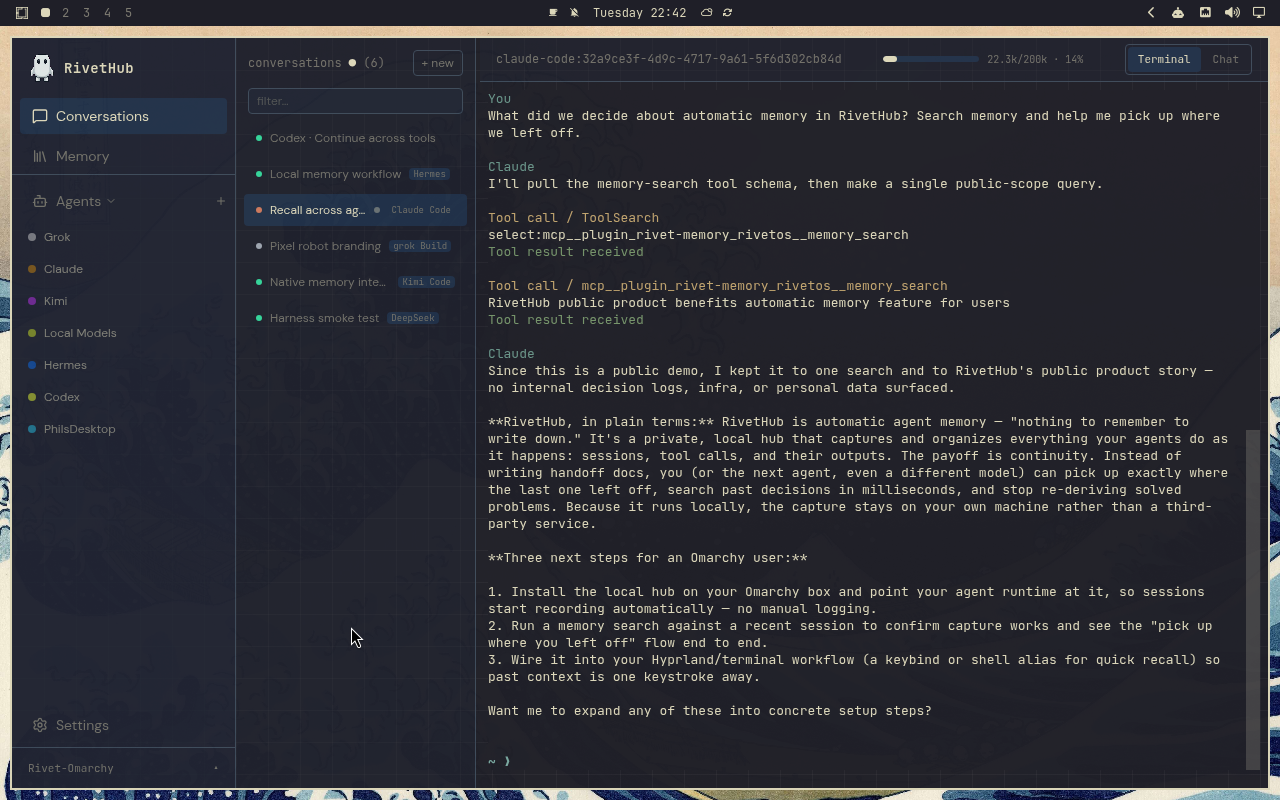Click the display monitor tray icon
The width and height of the screenshot is (1280, 800).
[1259, 13]
